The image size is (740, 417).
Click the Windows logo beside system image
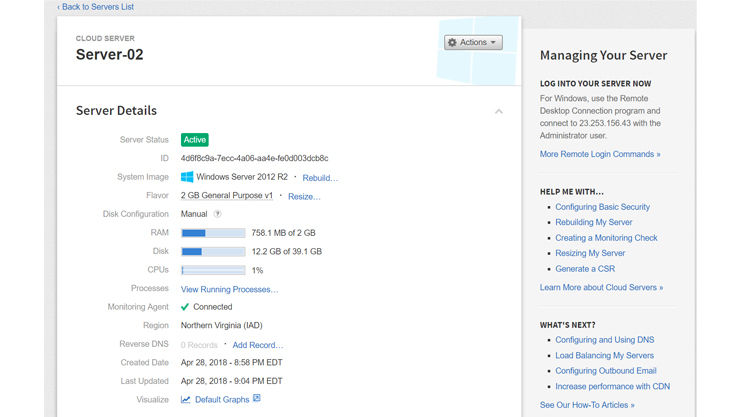(x=187, y=177)
